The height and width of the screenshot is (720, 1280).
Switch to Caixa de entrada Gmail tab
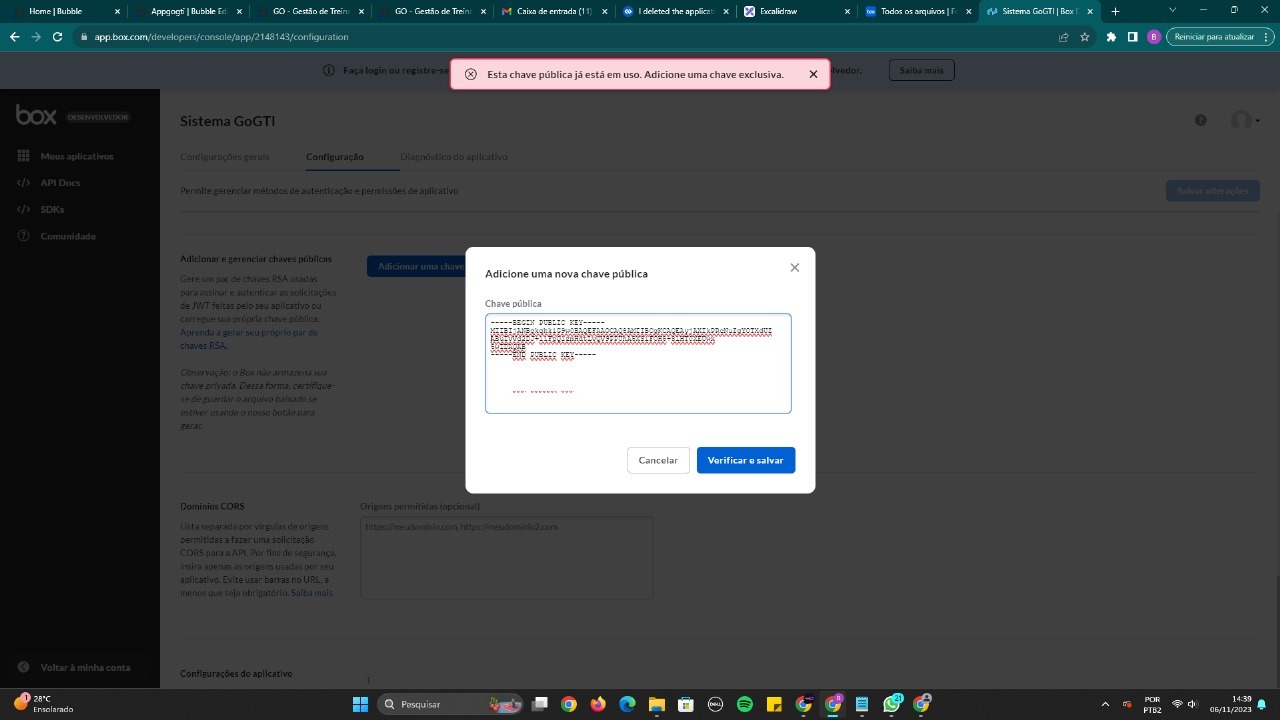pos(554,11)
